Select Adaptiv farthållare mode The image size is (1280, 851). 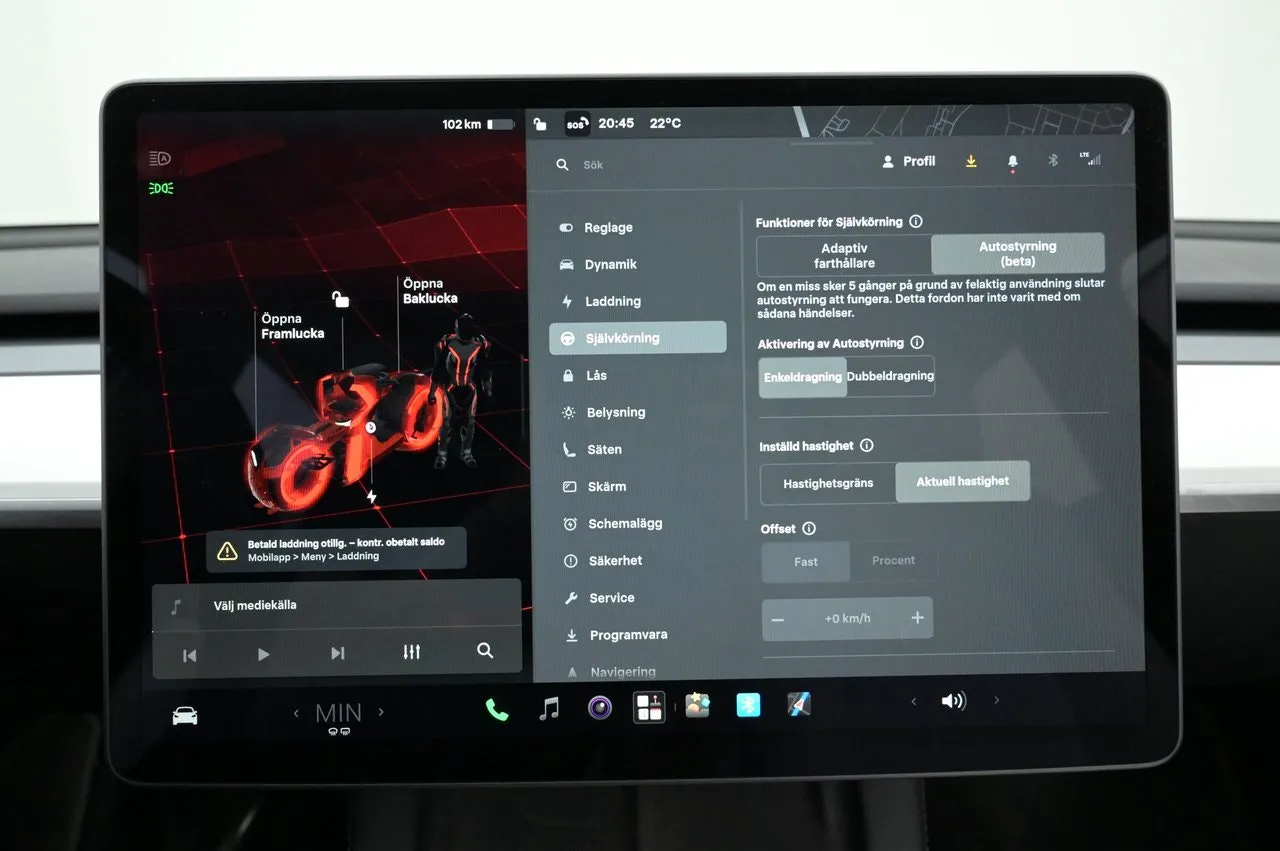(844, 256)
